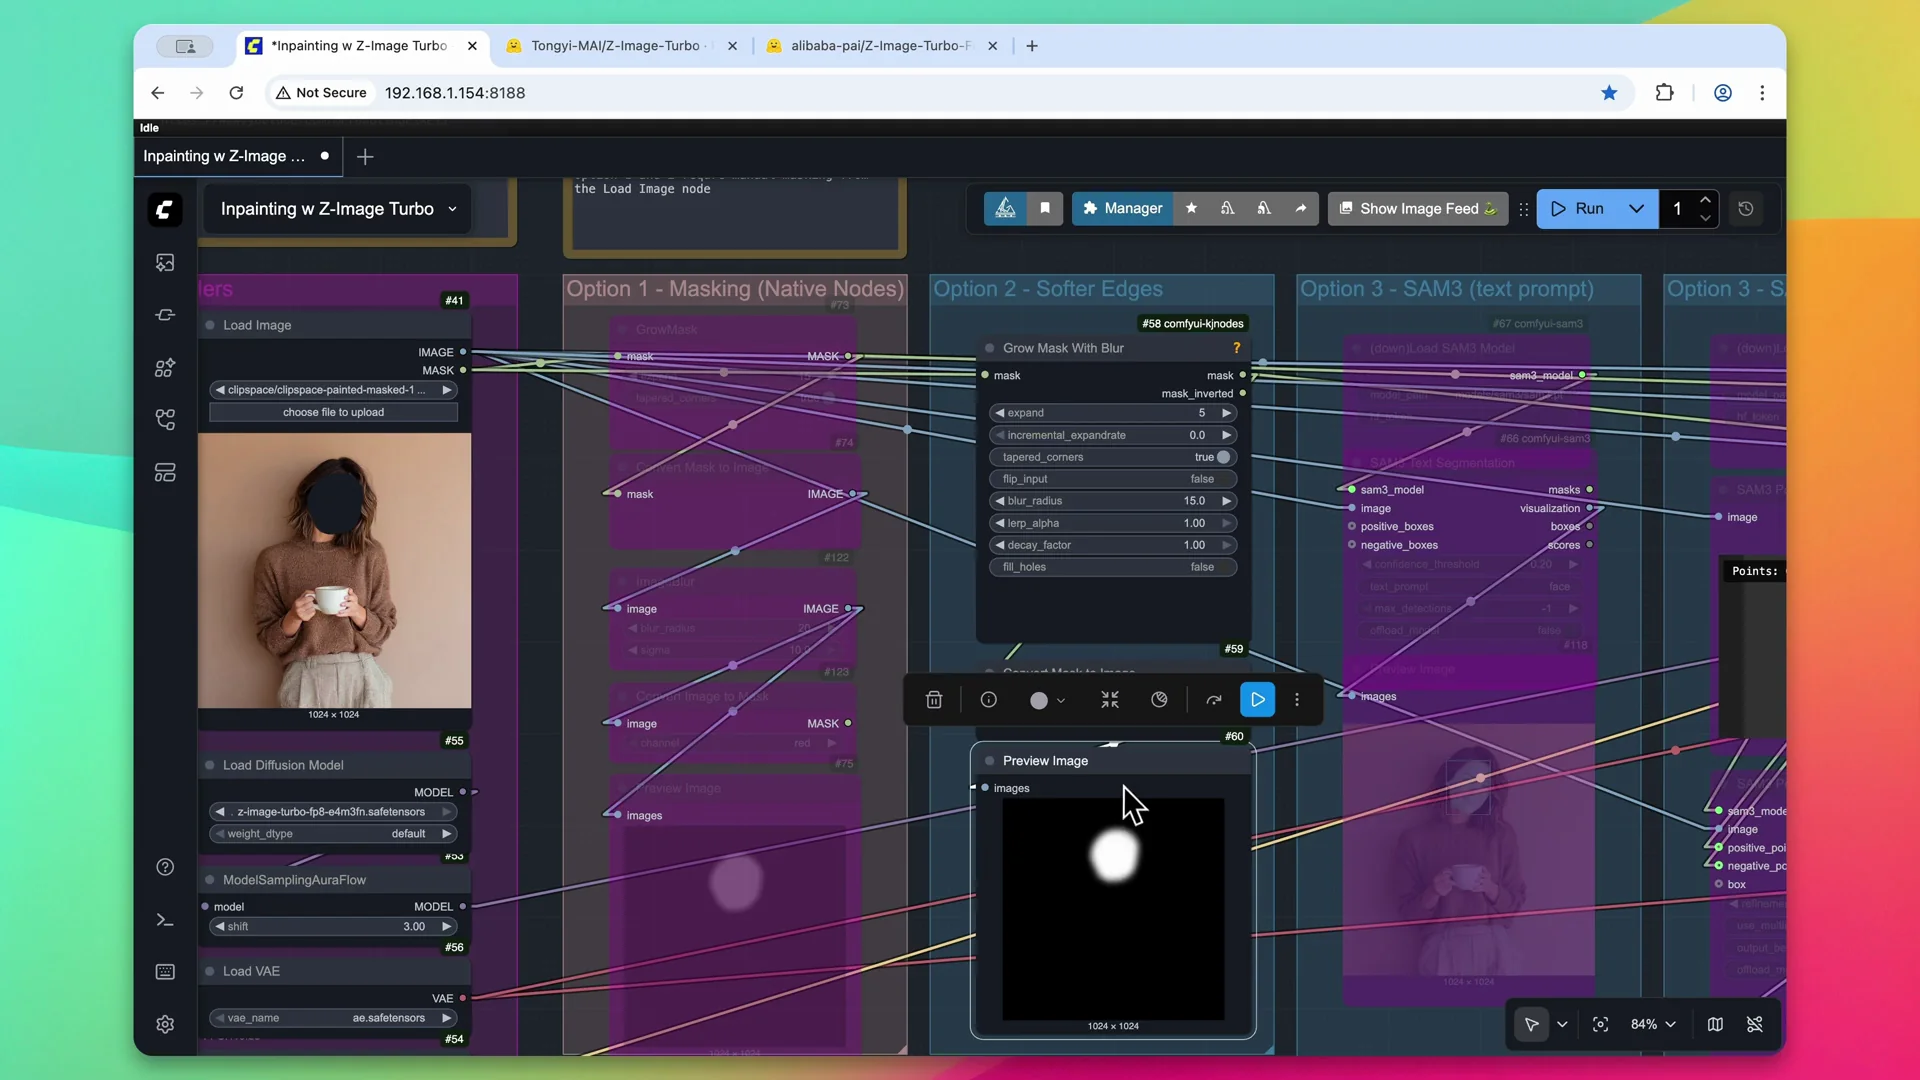Collapse the selected node with the minimize icon
This screenshot has height=1080, width=1920.
point(1109,700)
